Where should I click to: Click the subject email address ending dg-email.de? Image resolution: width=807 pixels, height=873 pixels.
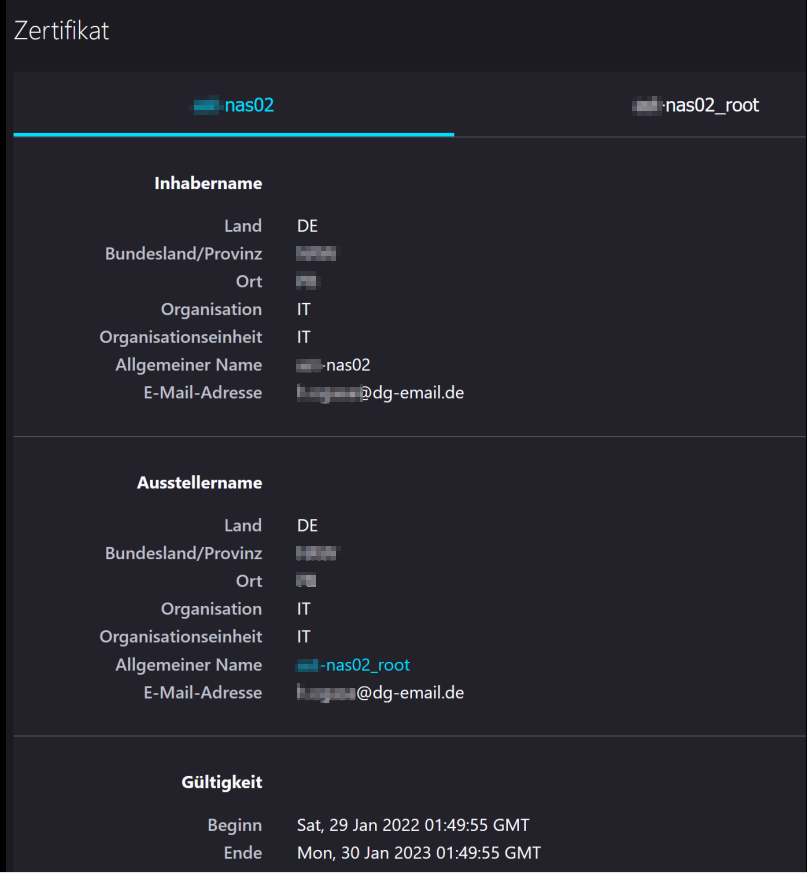click(x=380, y=392)
